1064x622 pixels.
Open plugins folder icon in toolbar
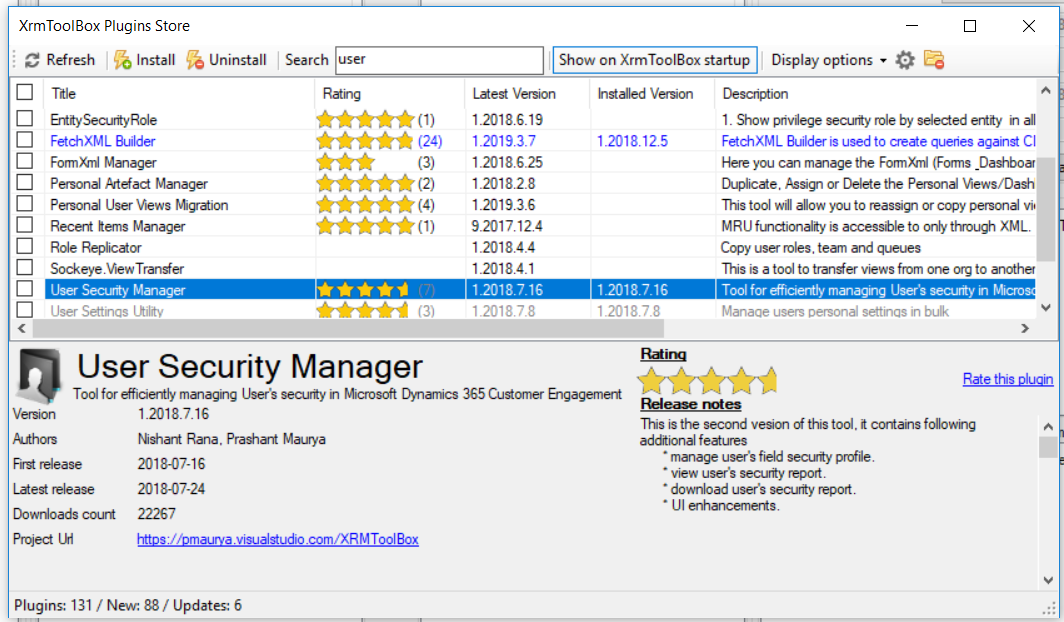tap(934, 60)
